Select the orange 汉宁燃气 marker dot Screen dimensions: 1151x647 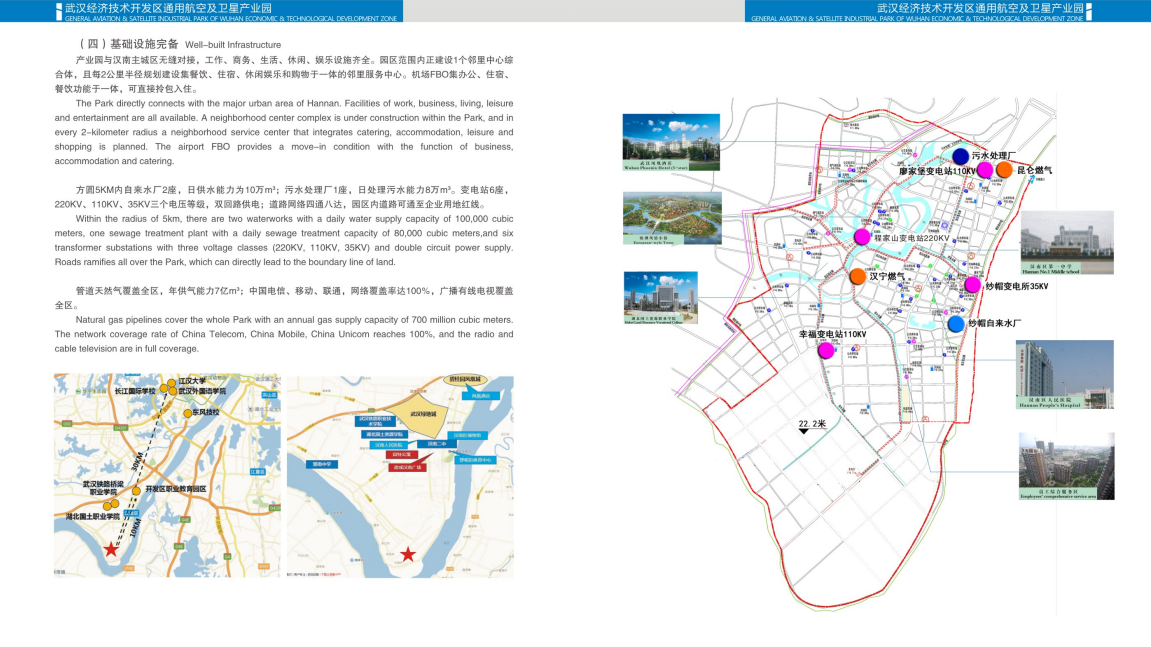857,276
